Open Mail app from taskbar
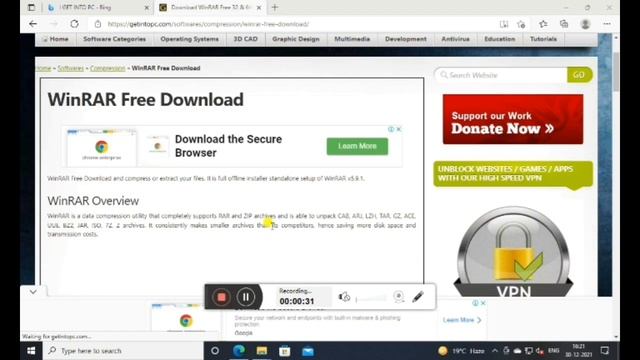The image size is (640, 360). [x=308, y=351]
